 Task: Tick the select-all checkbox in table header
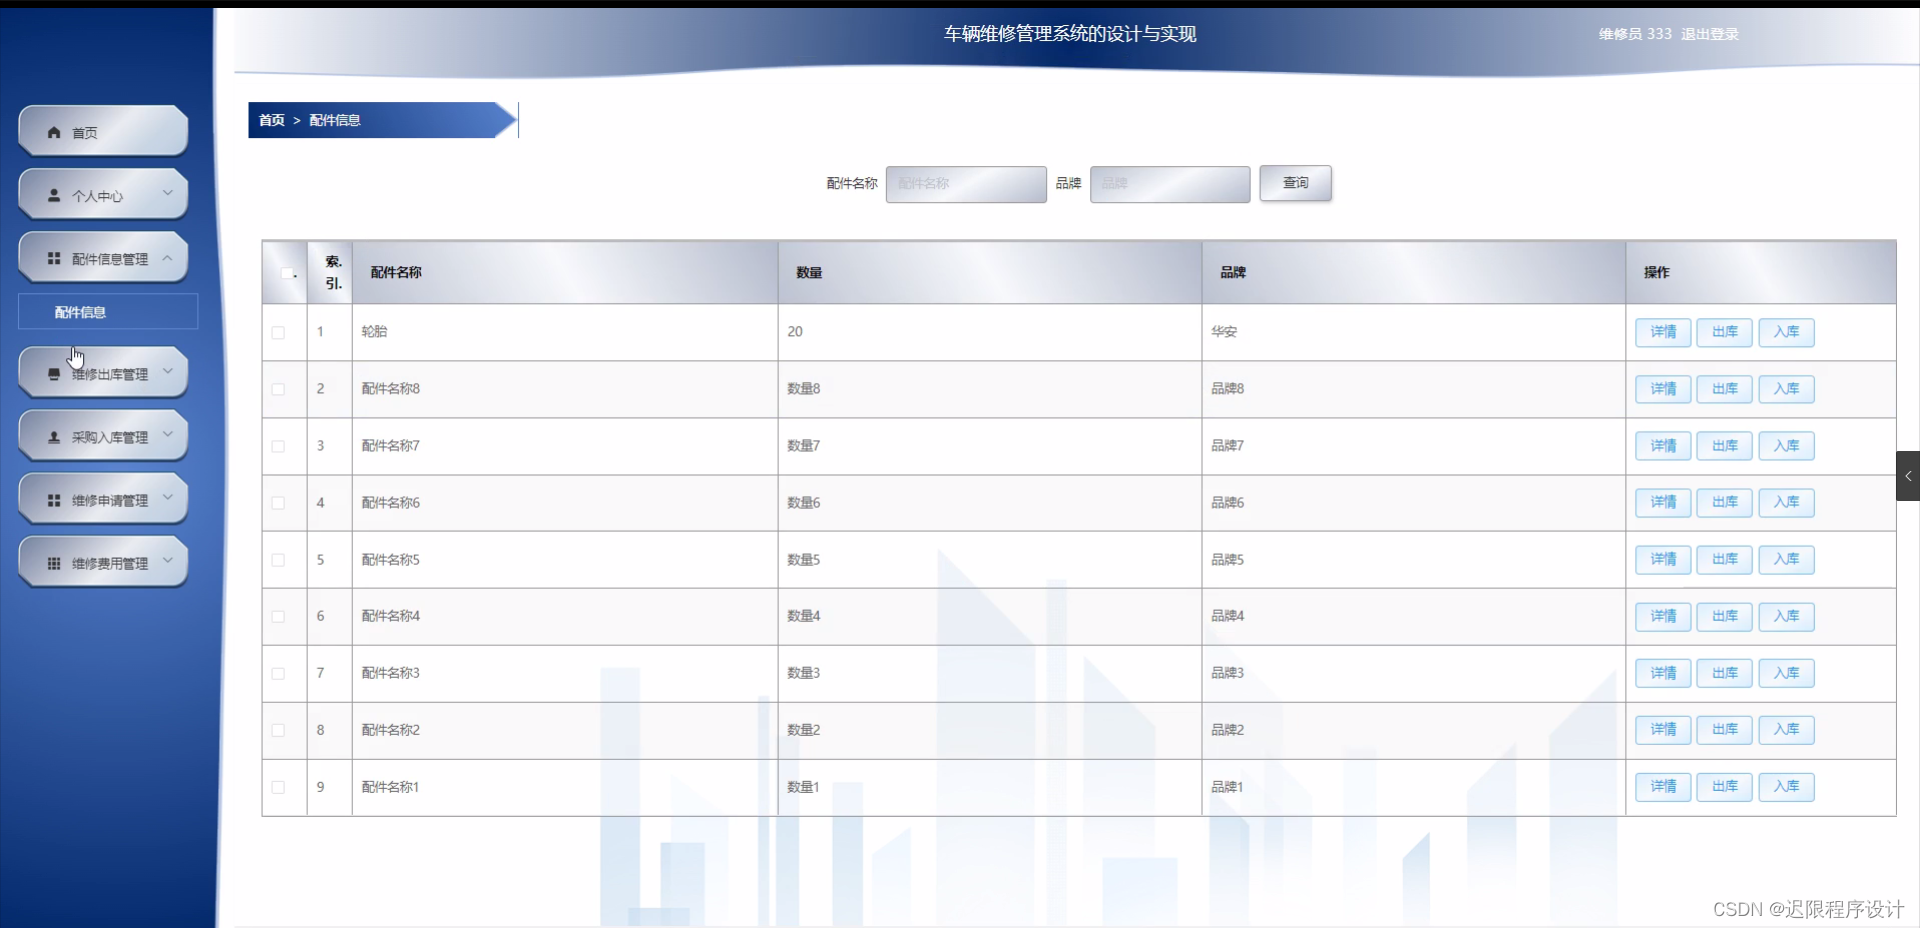click(287, 276)
